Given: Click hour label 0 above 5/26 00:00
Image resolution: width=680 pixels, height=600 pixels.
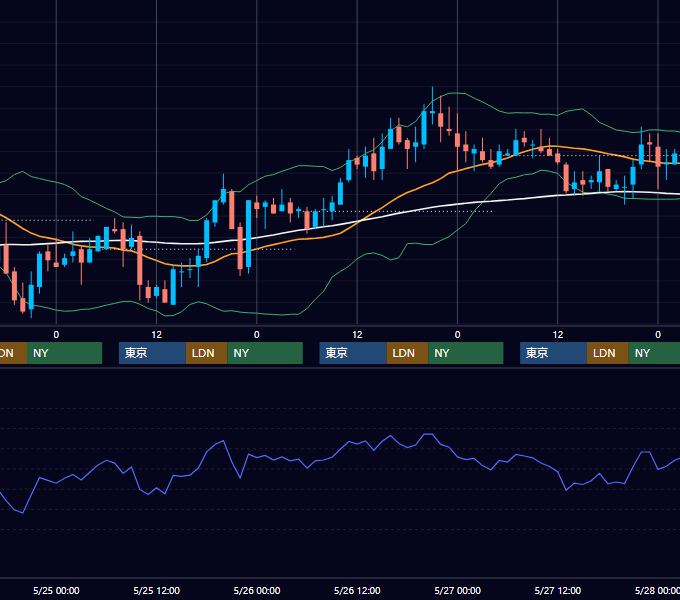Looking at the screenshot, I should click(257, 335).
